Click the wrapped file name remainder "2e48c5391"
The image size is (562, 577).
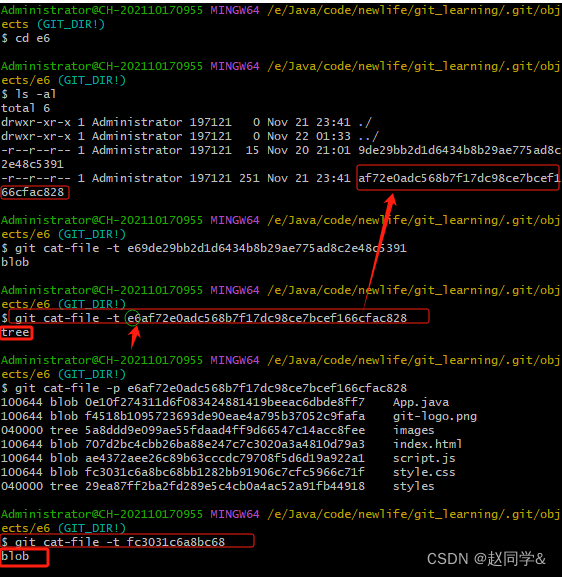pos(32,164)
